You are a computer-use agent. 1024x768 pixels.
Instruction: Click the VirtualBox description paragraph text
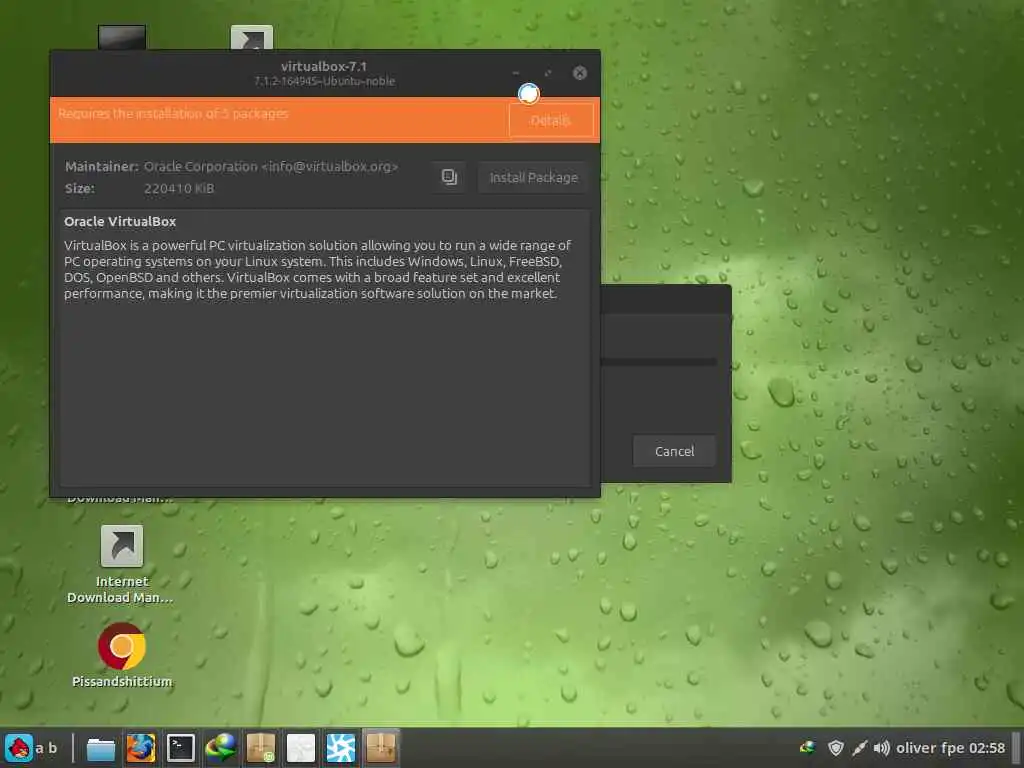point(317,269)
